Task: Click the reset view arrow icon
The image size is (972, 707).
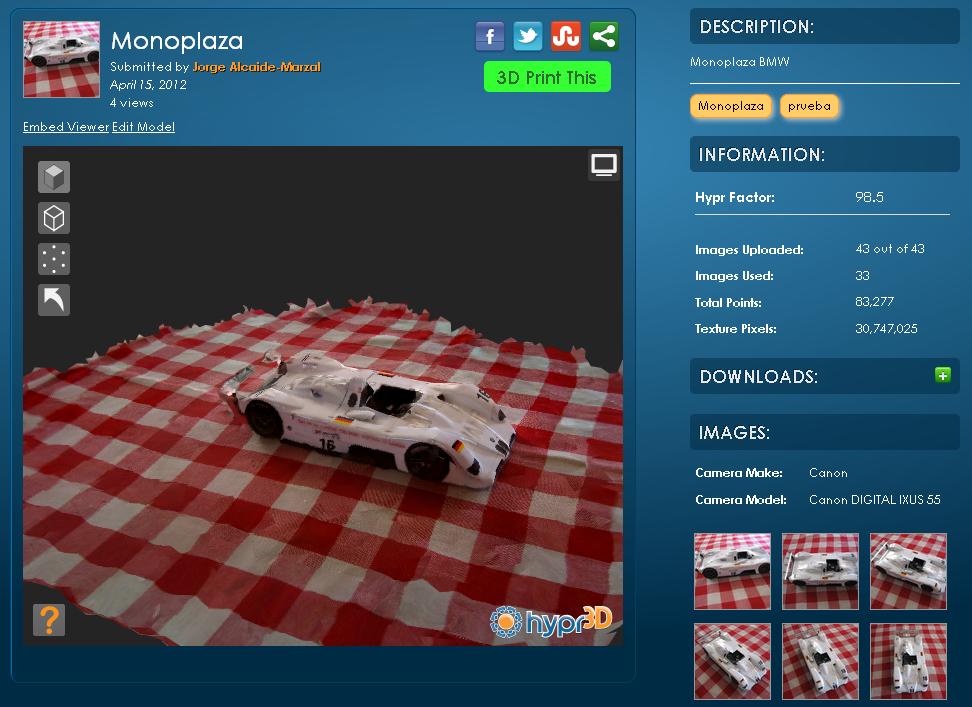Action: tap(54, 300)
